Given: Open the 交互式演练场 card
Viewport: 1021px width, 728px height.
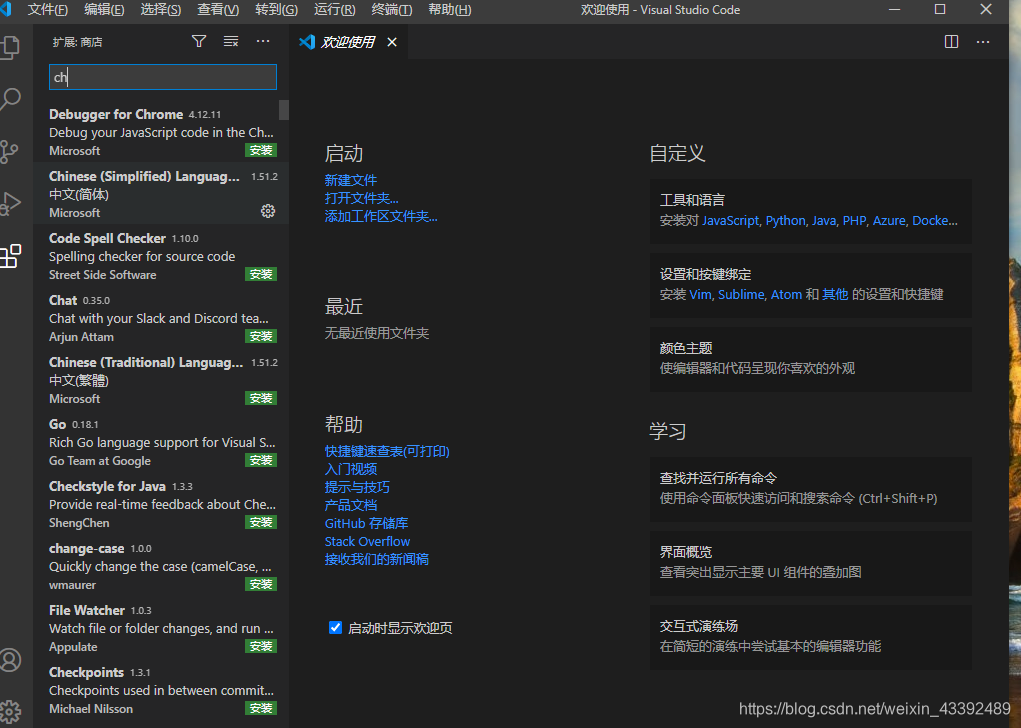Looking at the screenshot, I should click(811, 637).
